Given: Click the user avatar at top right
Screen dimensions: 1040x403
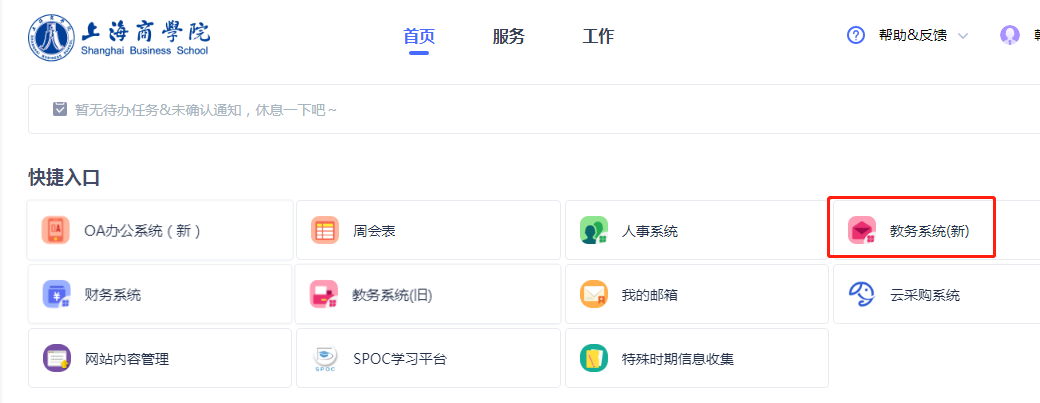Looking at the screenshot, I should pyautogui.click(x=1009, y=36).
